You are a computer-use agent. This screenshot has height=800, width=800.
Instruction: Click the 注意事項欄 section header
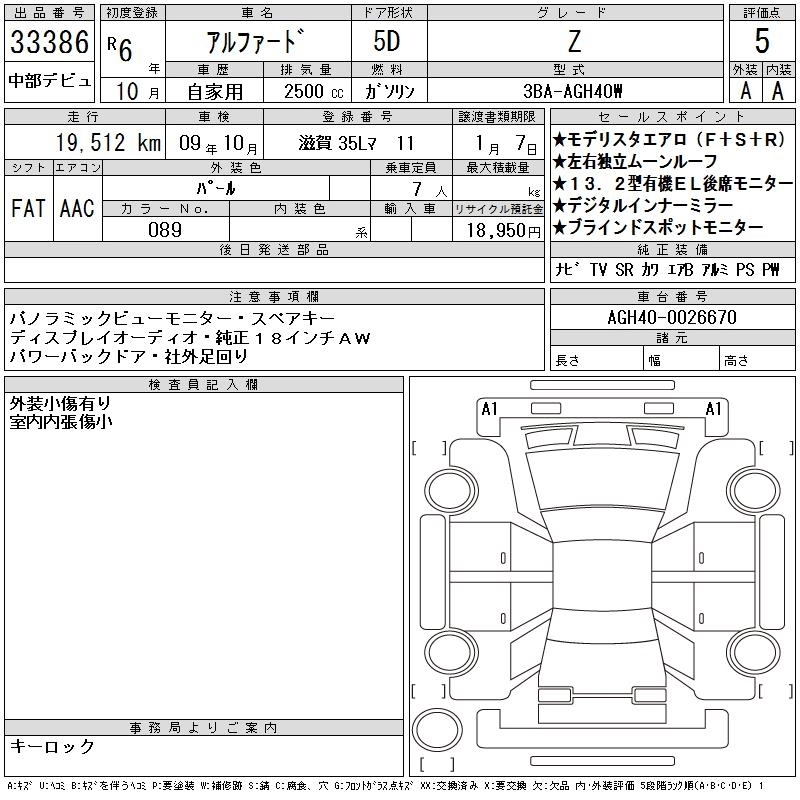[274, 296]
